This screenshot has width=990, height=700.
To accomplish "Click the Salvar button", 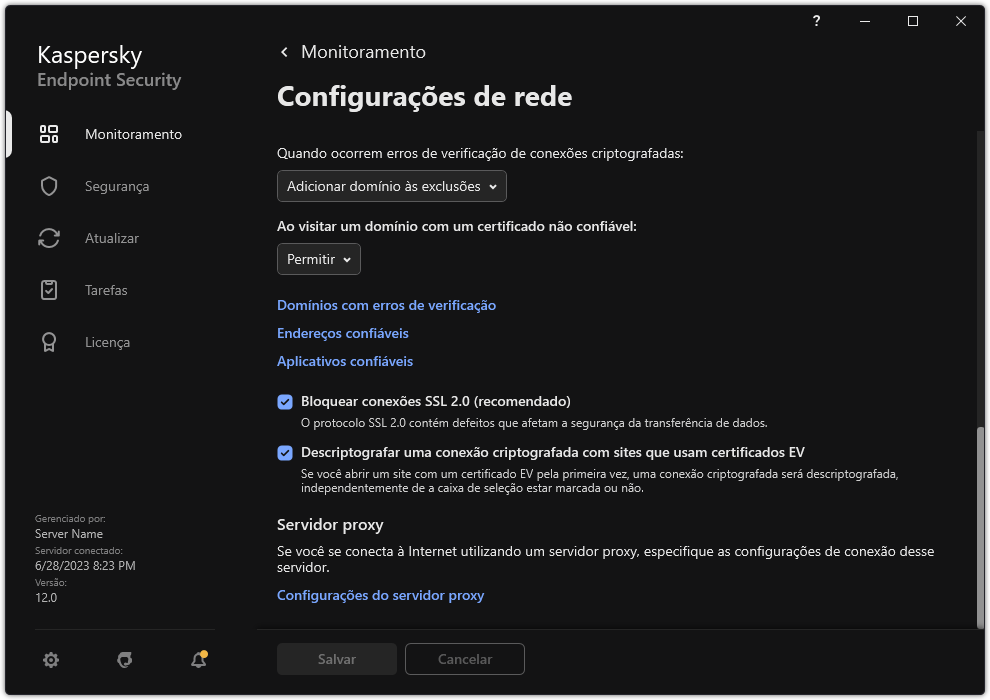I will [x=336, y=659].
